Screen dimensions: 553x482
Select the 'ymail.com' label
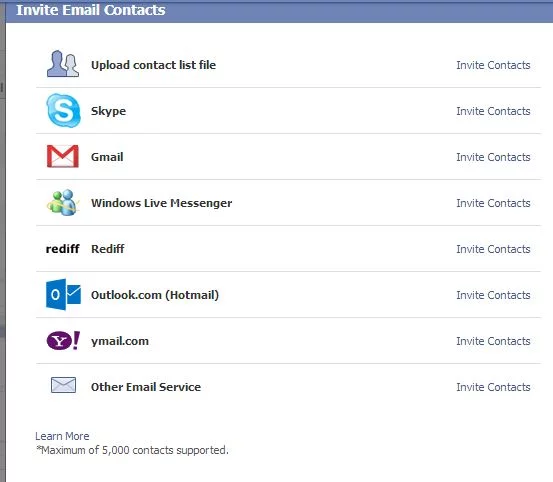point(120,341)
